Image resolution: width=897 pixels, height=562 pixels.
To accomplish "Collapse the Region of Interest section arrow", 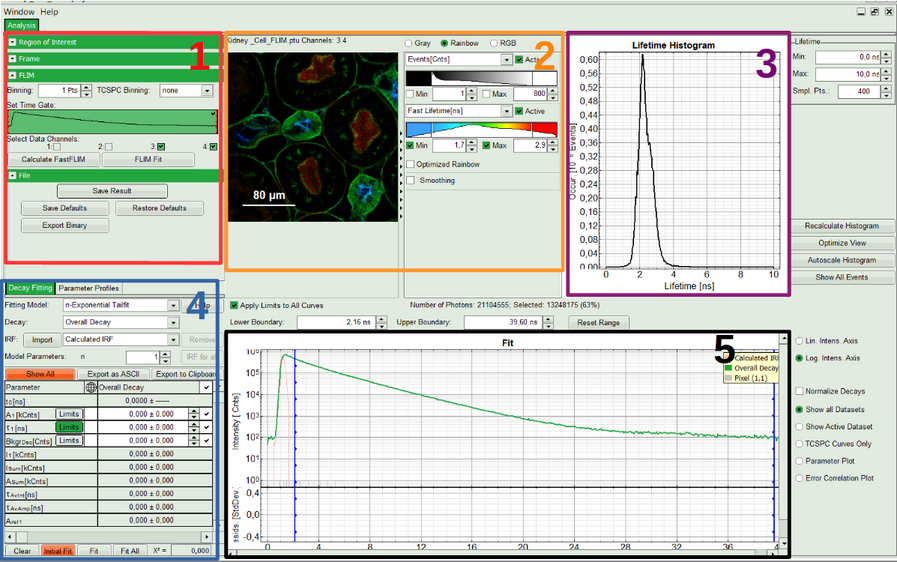I will (x=12, y=43).
